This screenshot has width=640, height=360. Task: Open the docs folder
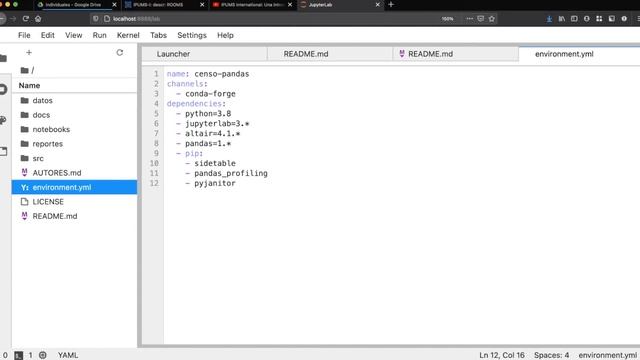pyautogui.click(x=74, y=115)
